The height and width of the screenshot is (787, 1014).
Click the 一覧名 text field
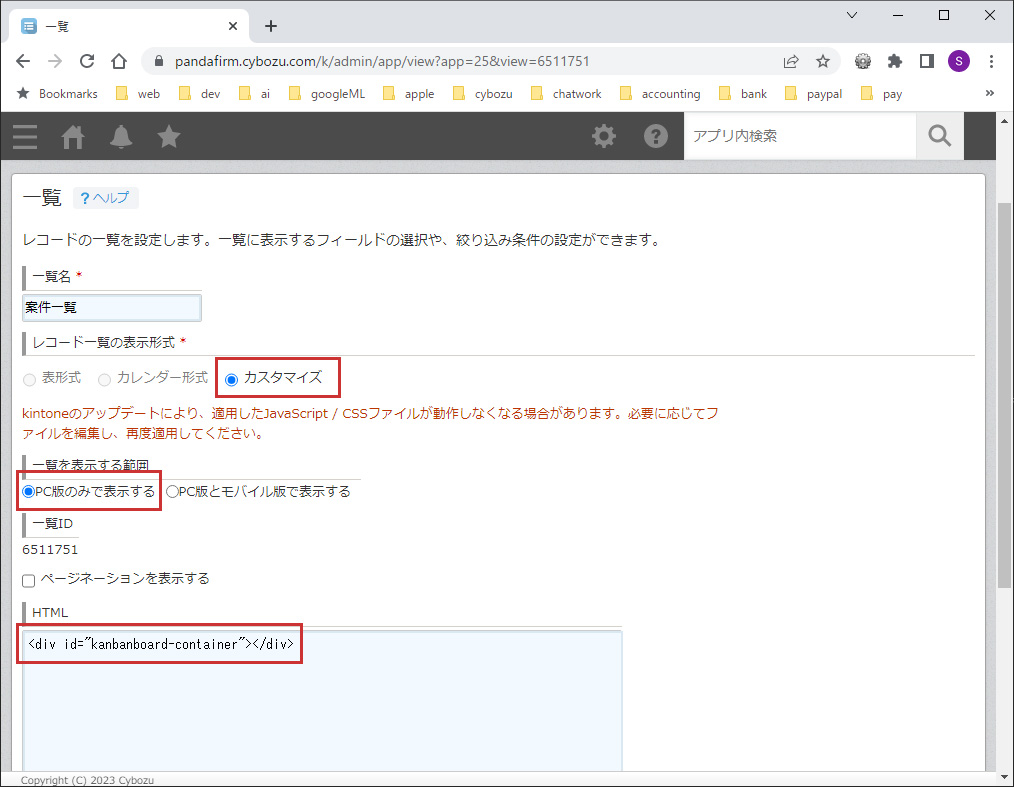[112, 308]
